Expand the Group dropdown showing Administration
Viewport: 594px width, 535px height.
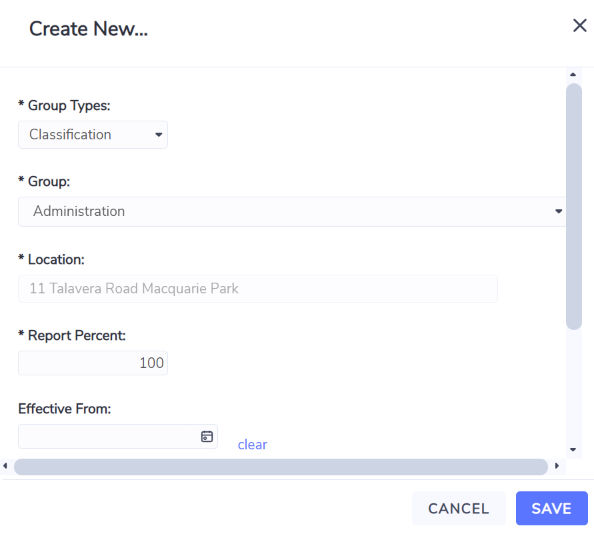point(292,211)
